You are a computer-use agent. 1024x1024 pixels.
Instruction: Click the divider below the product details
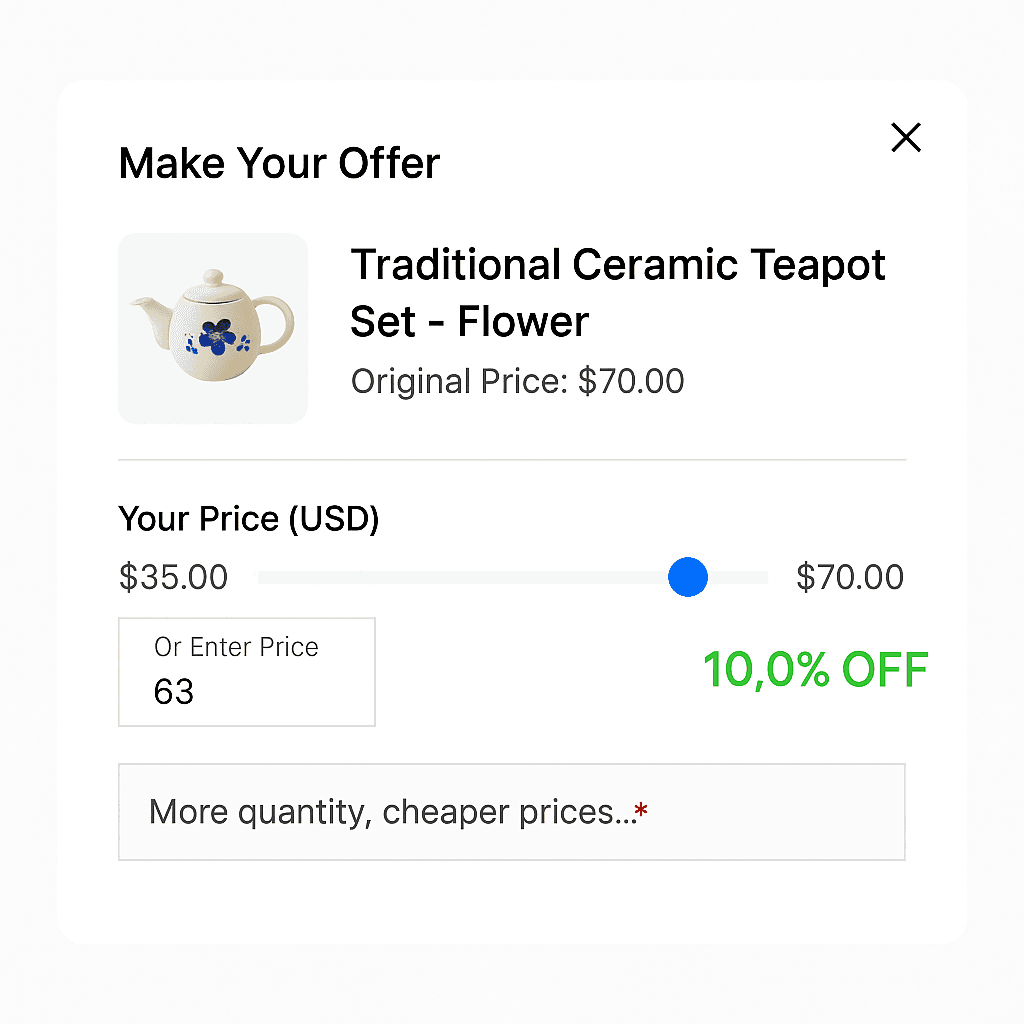pyautogui.click(x=512, y=460)
